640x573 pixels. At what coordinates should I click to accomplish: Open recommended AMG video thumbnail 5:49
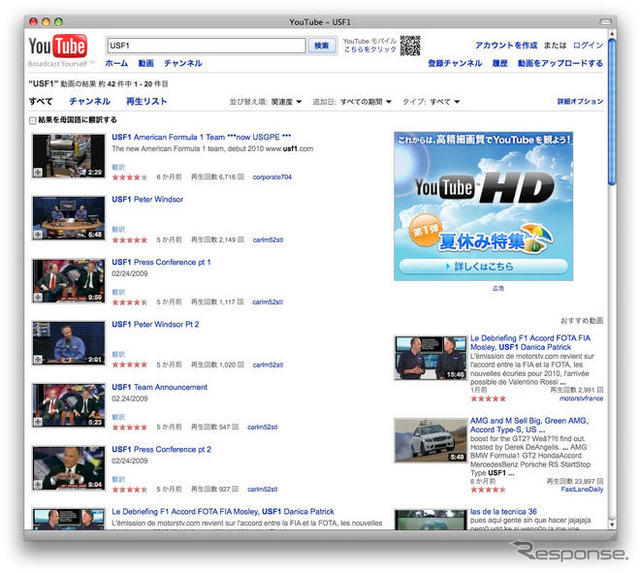(x=430, y=440)
